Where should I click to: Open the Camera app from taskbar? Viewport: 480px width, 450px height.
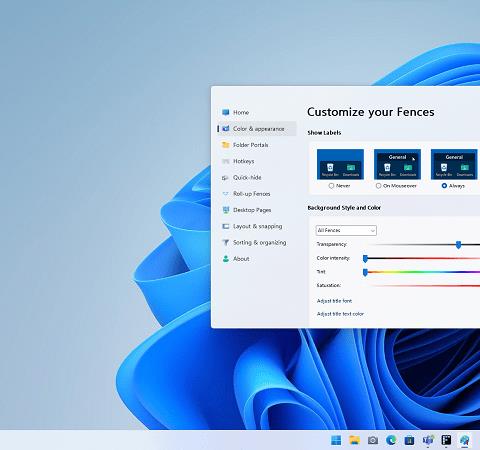point(373,440)
